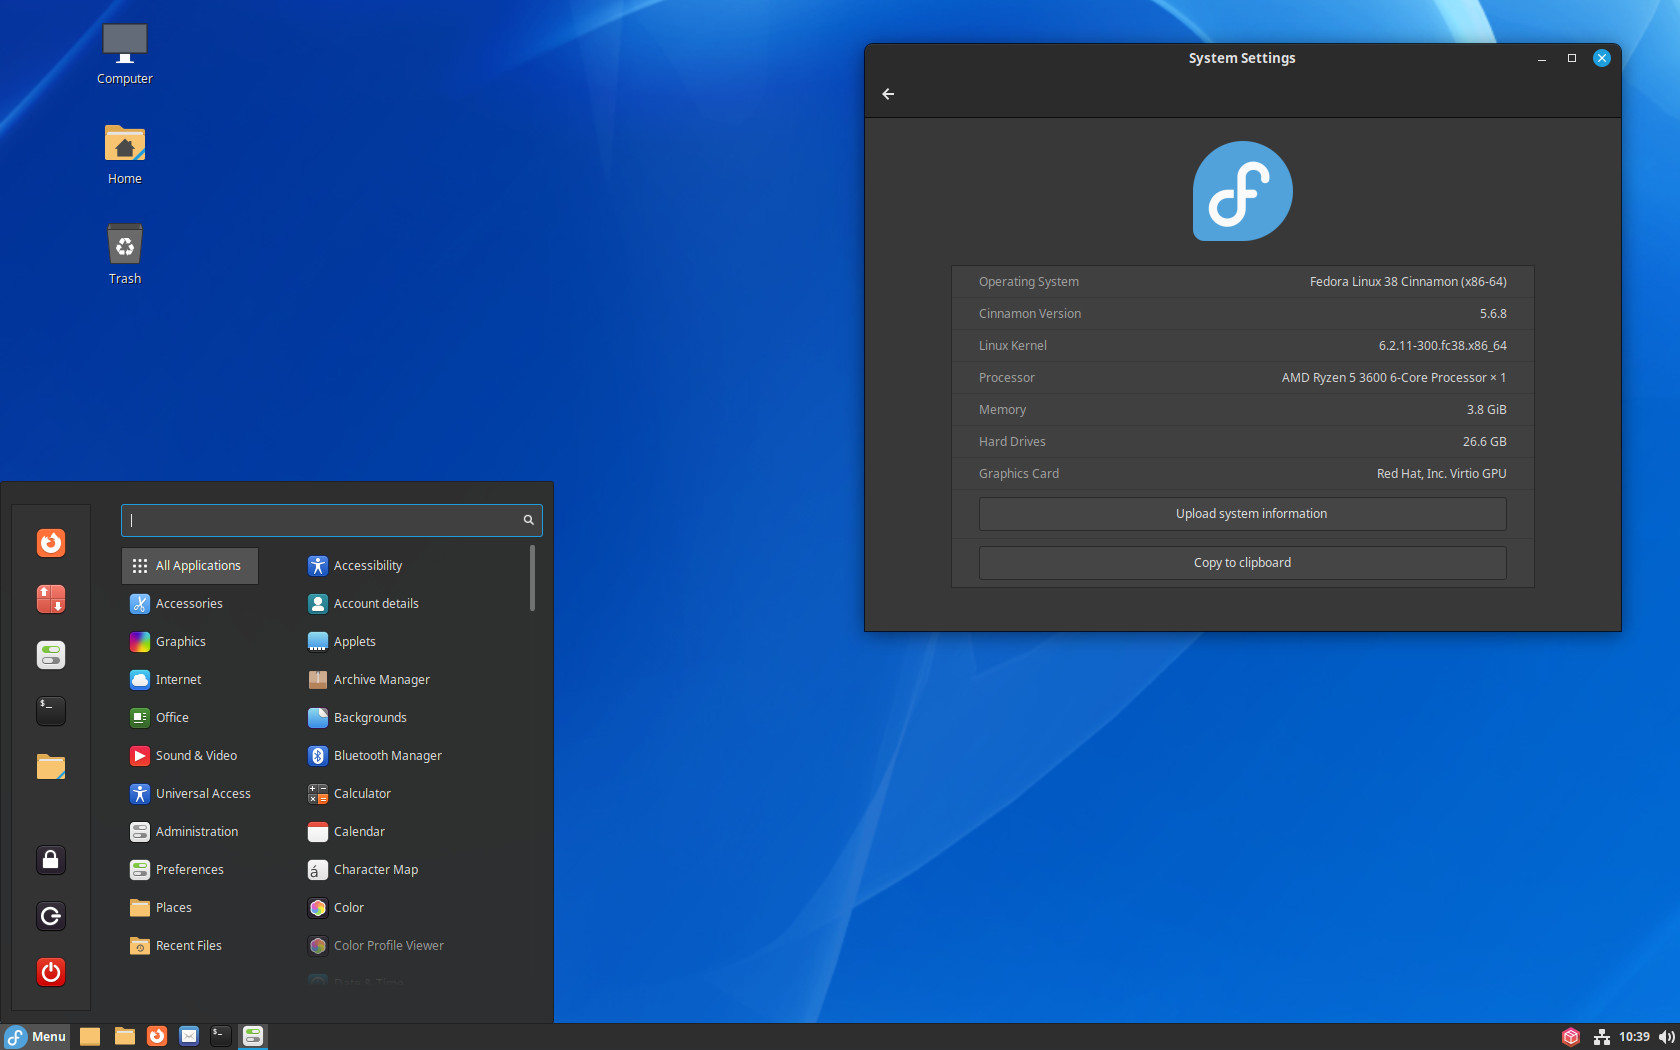
Task: Launch Character Map
Action: tap(363, 870)
